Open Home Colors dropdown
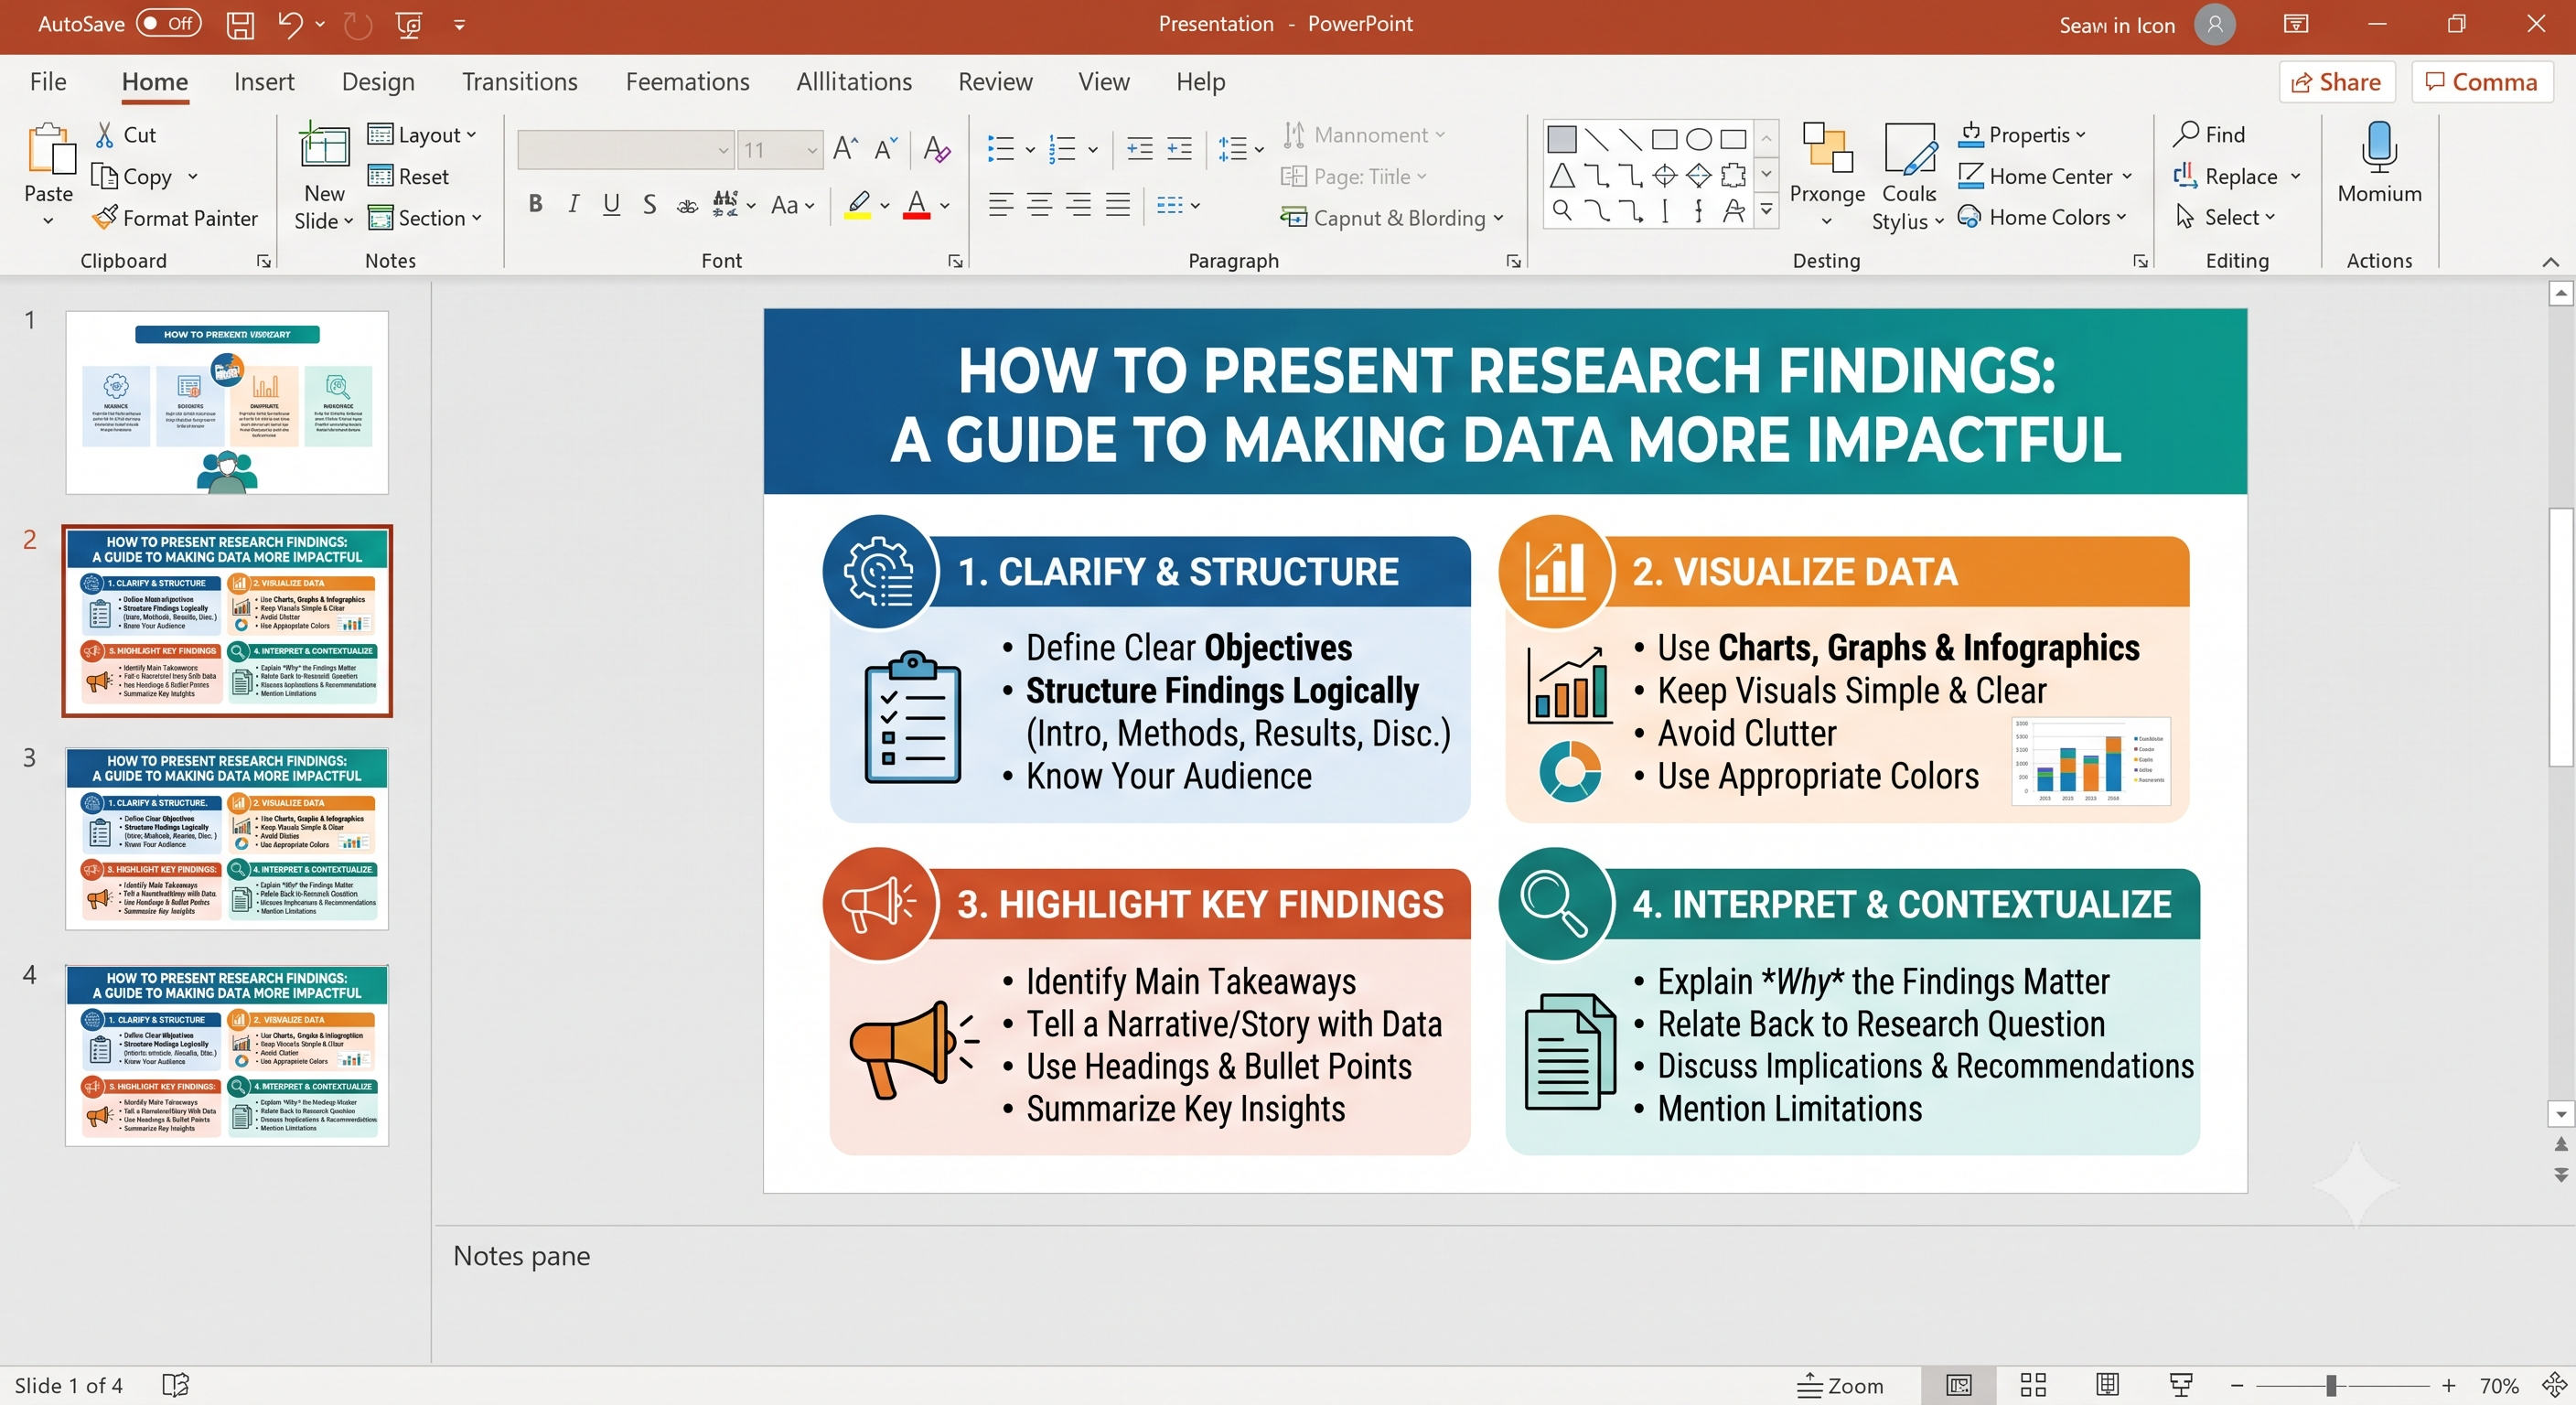Image resolution: width=2576 pixels, height=1405 pixels. [2042, 217]
